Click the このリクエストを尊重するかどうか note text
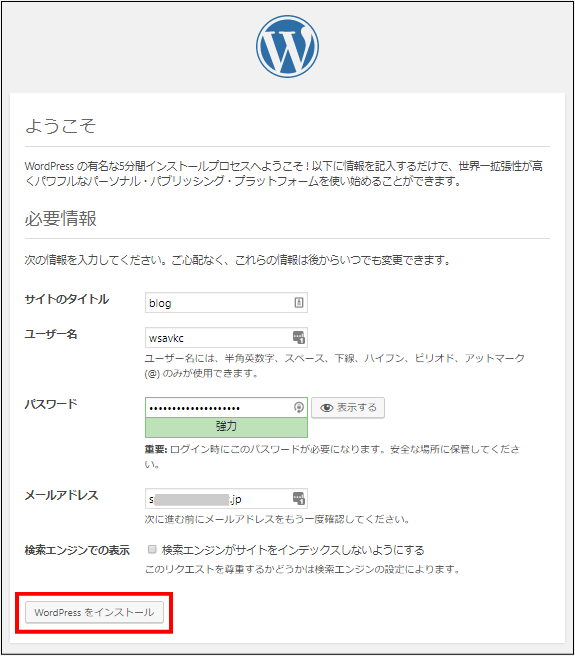The width and height of the screenshot is (575, 656). [x=303, y=569]
